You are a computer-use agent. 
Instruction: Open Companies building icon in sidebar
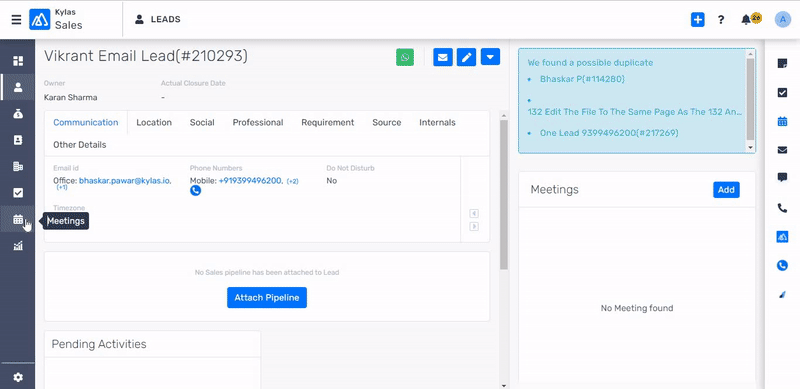tap(18, 166)
